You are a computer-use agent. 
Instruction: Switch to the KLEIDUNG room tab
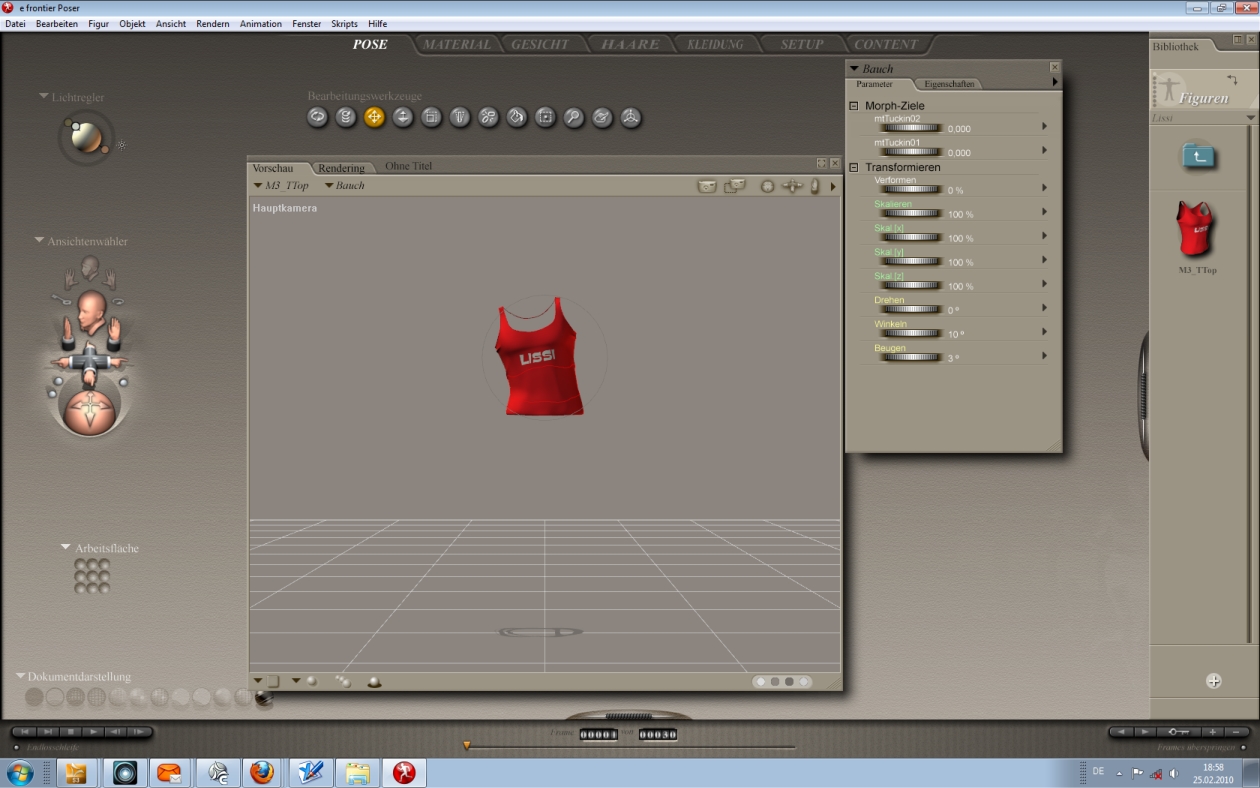click(x=715, y=44)
